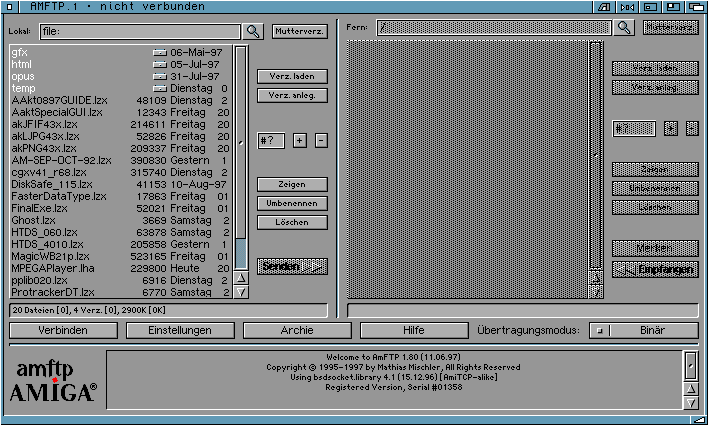Click the local Verz. anleg. button

[292, 95]
